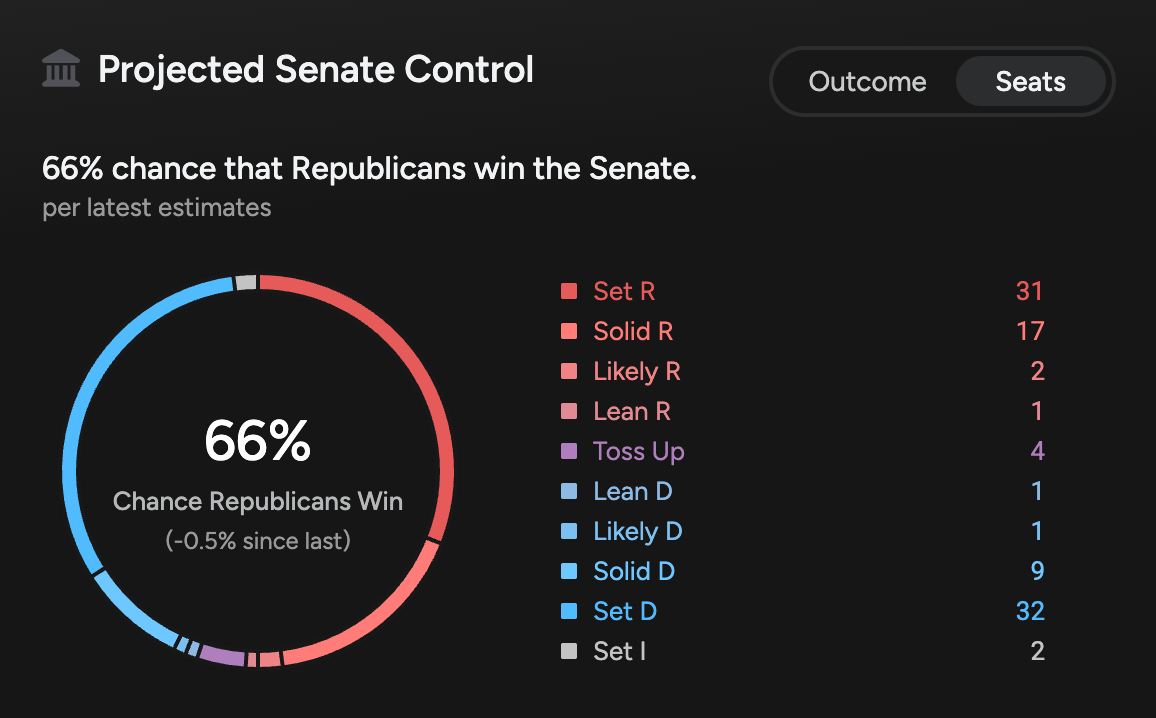
Task: Click the Solid D legend label
Action: pos(634,571)
